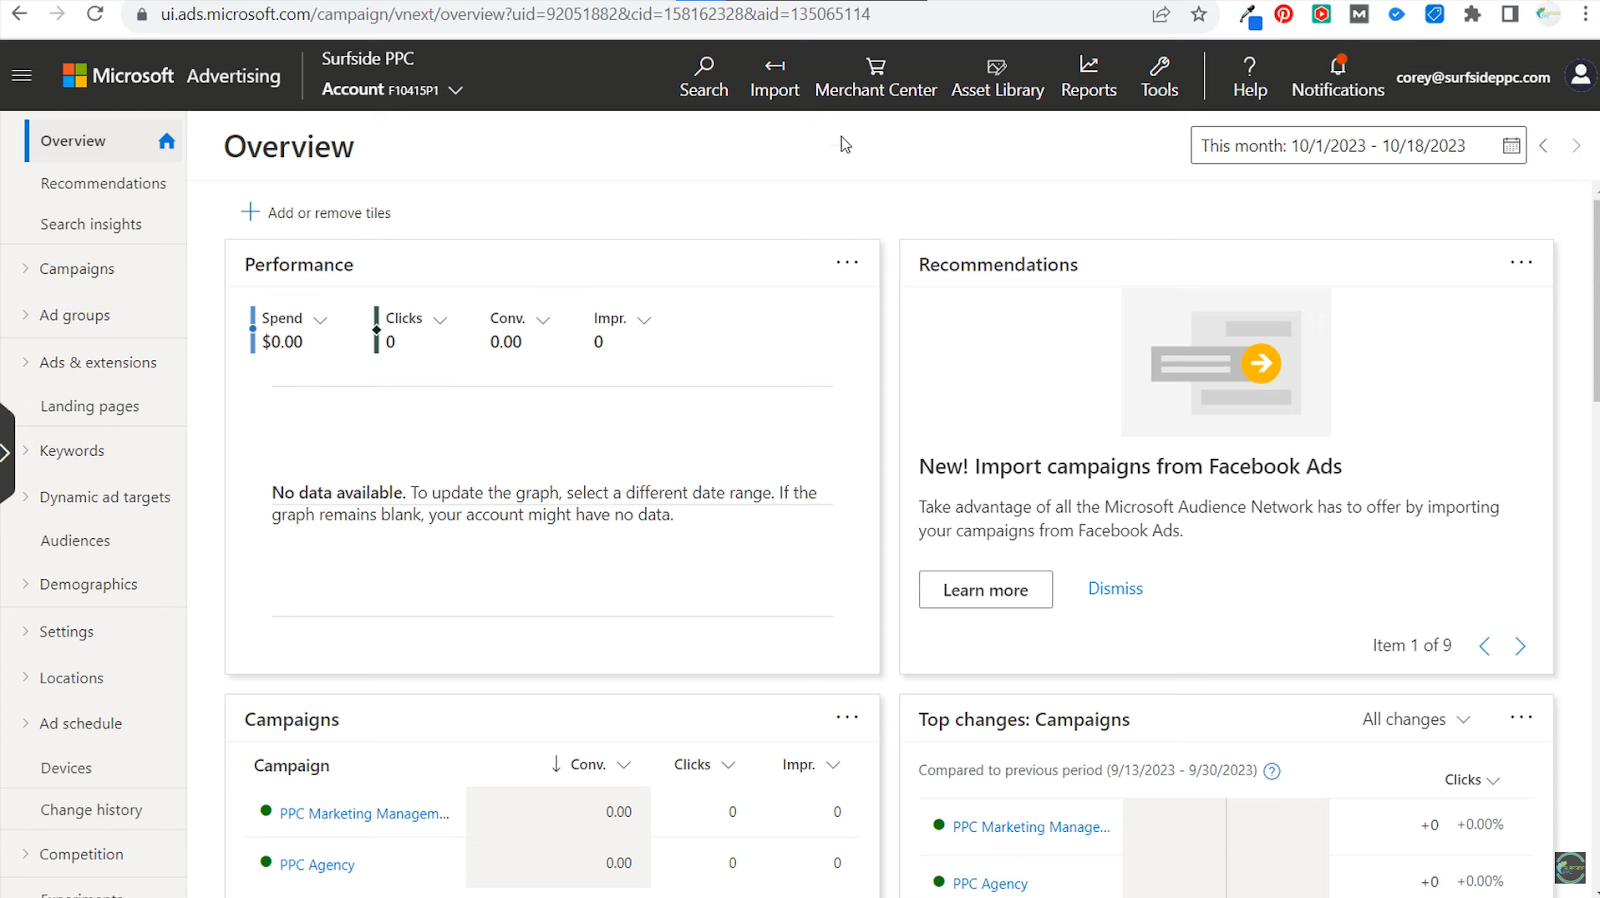
Task: Reload the browser page
Action: click(x=95, y=14)
